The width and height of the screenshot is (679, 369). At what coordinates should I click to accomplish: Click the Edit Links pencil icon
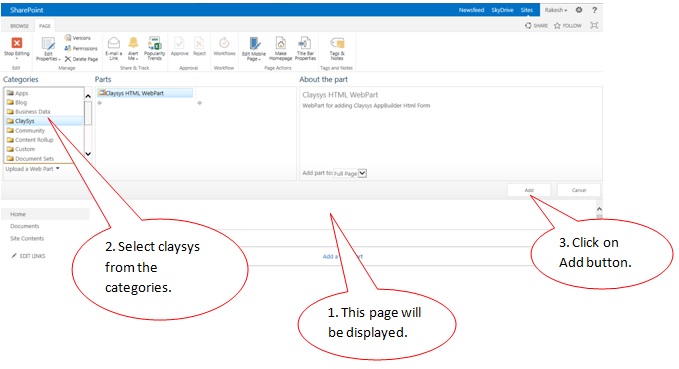(x=14, y=256)
